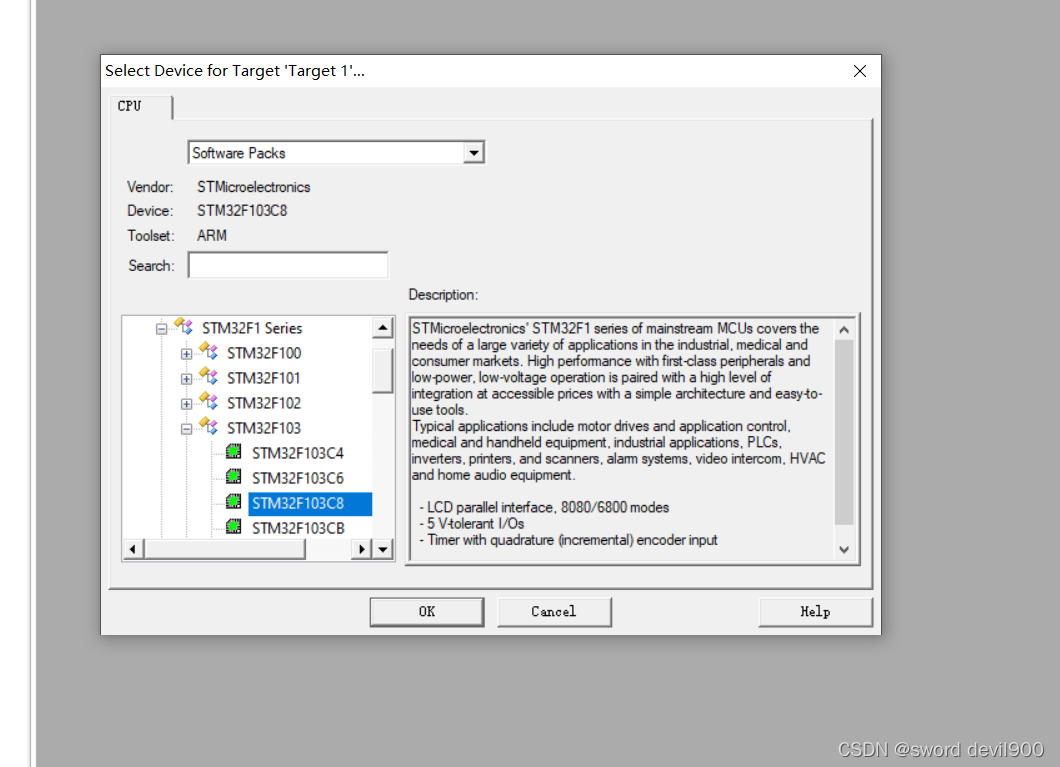Cancel the device selection dialog
1060x767 pixels.
[x=554, y=612]
